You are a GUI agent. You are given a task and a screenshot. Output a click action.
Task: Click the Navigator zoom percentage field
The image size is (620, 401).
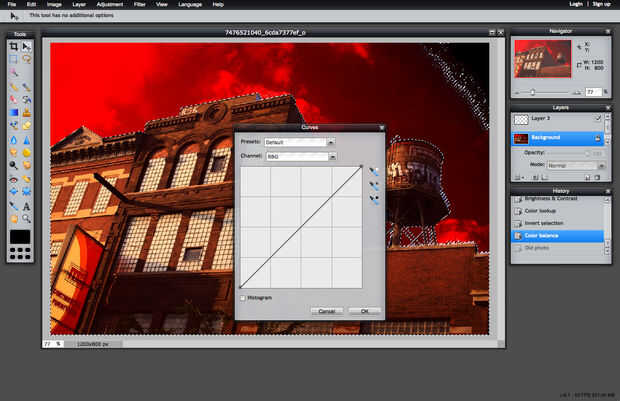[x=593, y=92]
